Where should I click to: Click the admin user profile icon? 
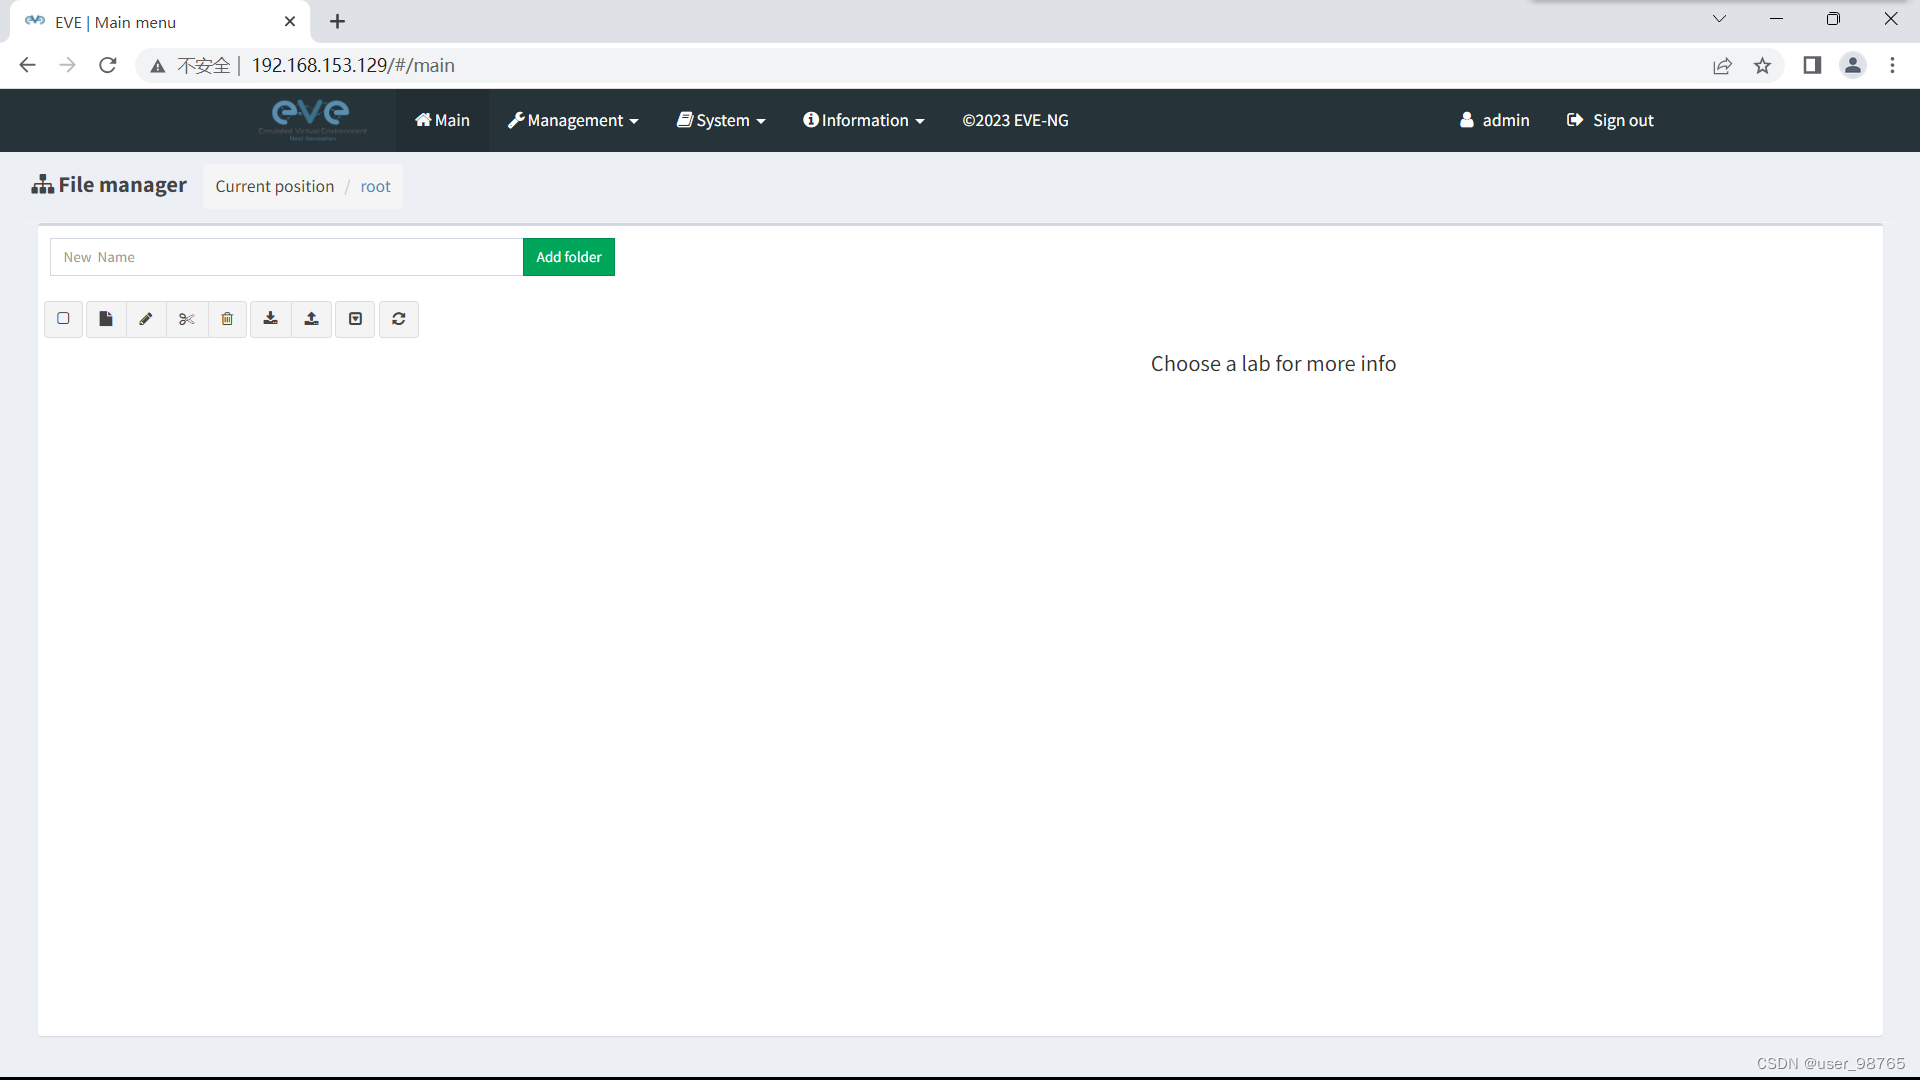tap(1466, 120)
